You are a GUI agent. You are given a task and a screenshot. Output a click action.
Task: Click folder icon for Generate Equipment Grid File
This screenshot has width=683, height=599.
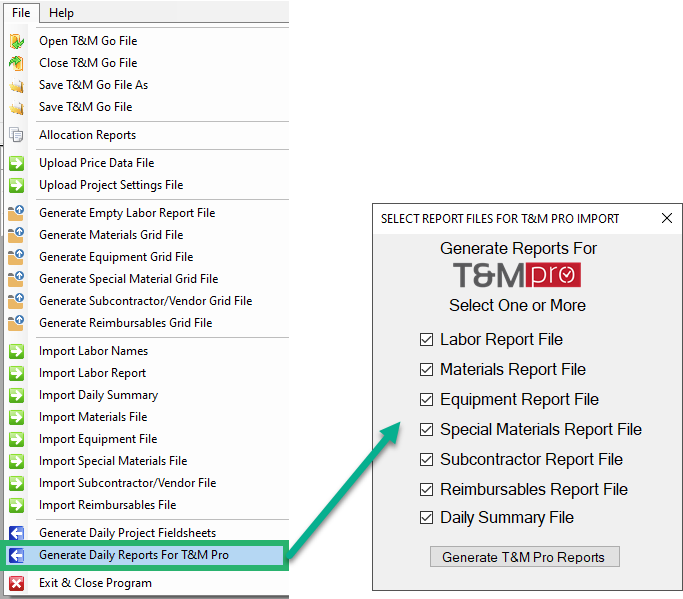pos(17,257)
